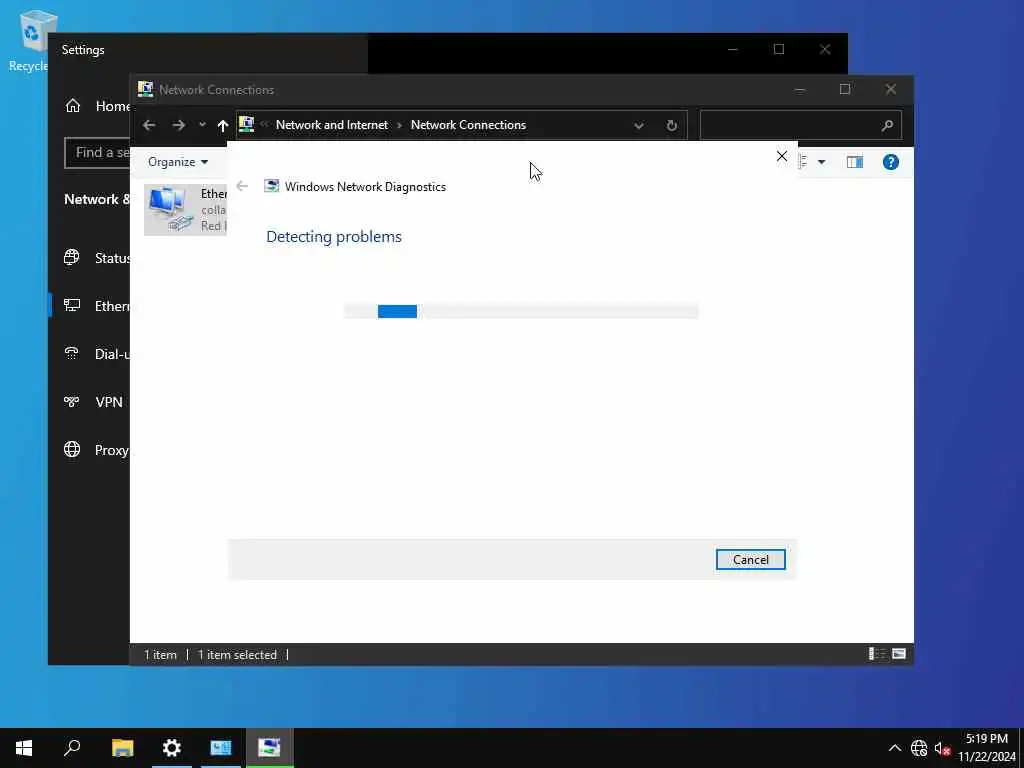1024x768 pixels.
Task: Switch to details view in status bar
Action: click(877, 654)
